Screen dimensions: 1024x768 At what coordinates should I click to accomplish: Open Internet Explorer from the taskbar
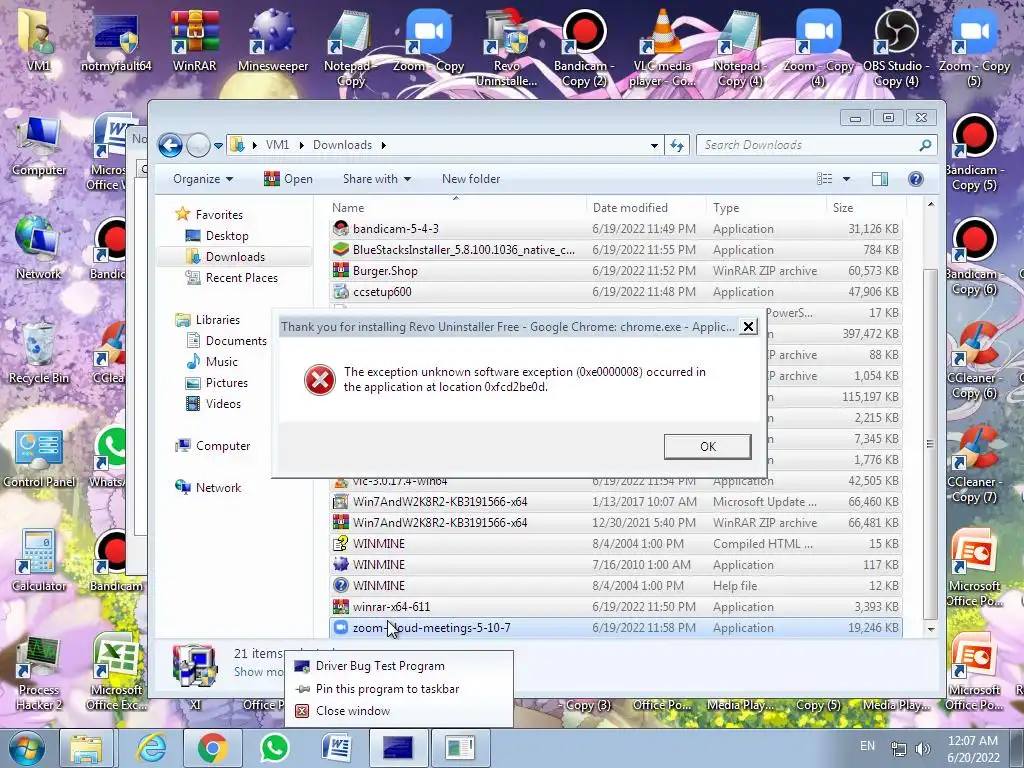(x=150, y=748)
